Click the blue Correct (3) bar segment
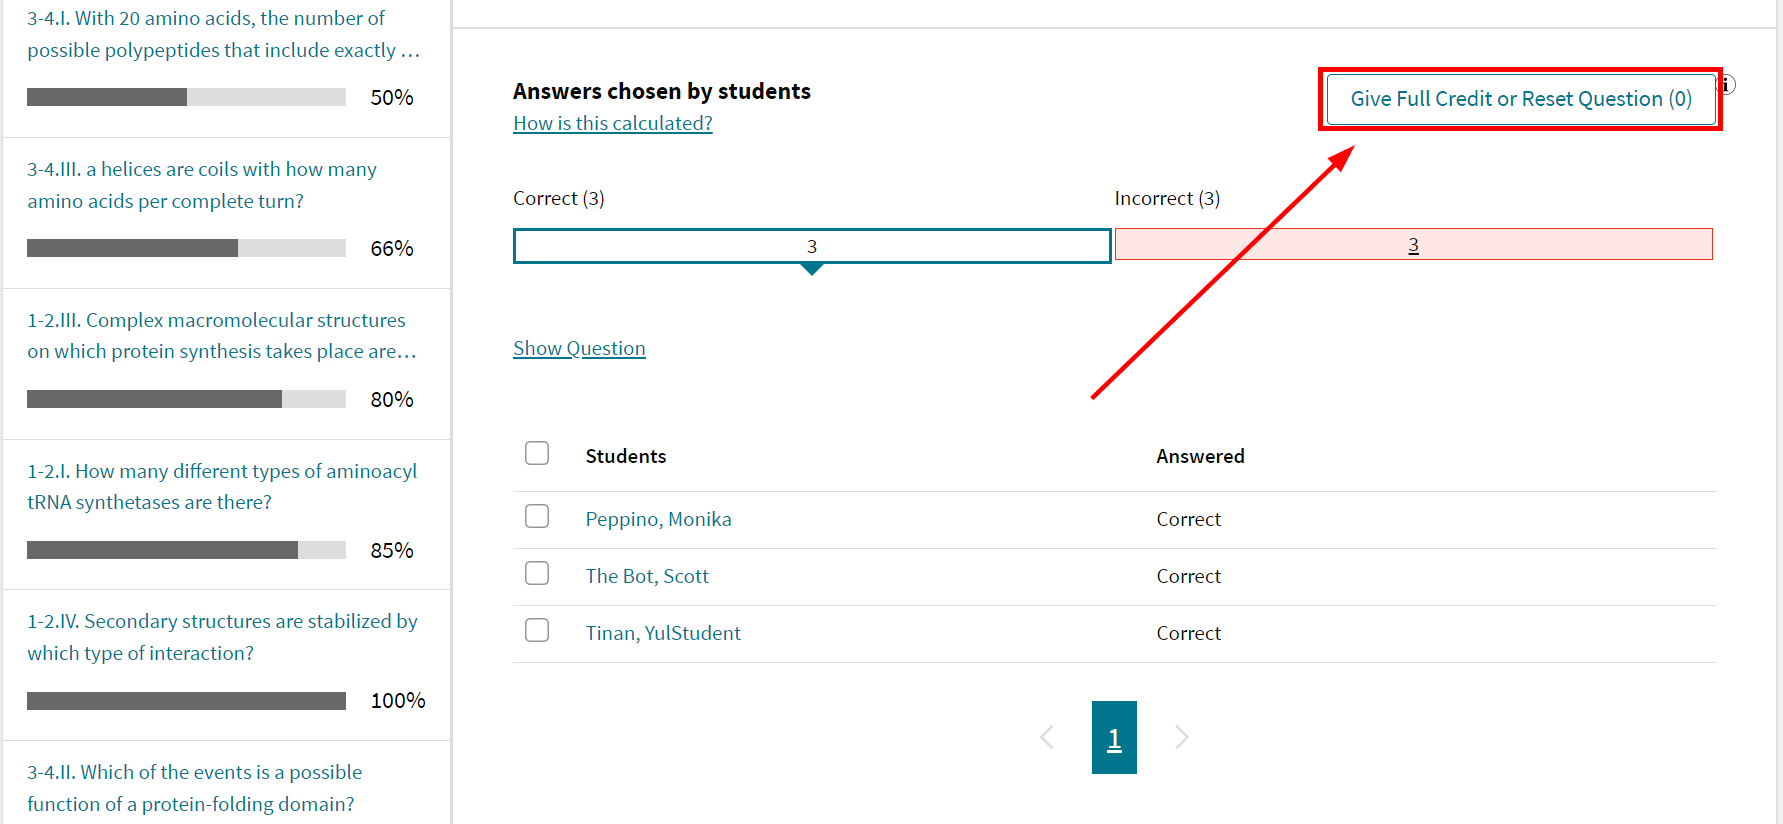This screenshot has height=824, width=1783. 812,245
